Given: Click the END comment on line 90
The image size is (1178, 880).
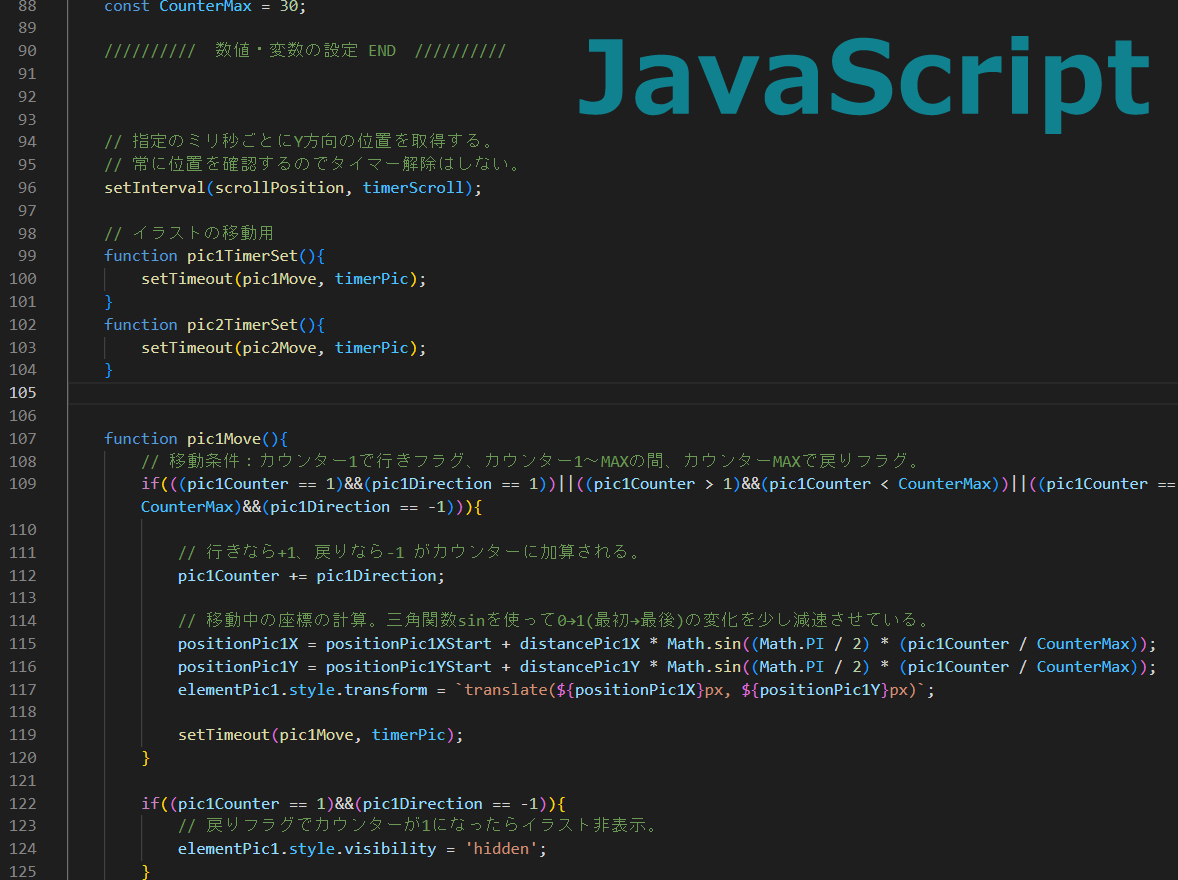Looking at the screenshot, I should 382,51.
